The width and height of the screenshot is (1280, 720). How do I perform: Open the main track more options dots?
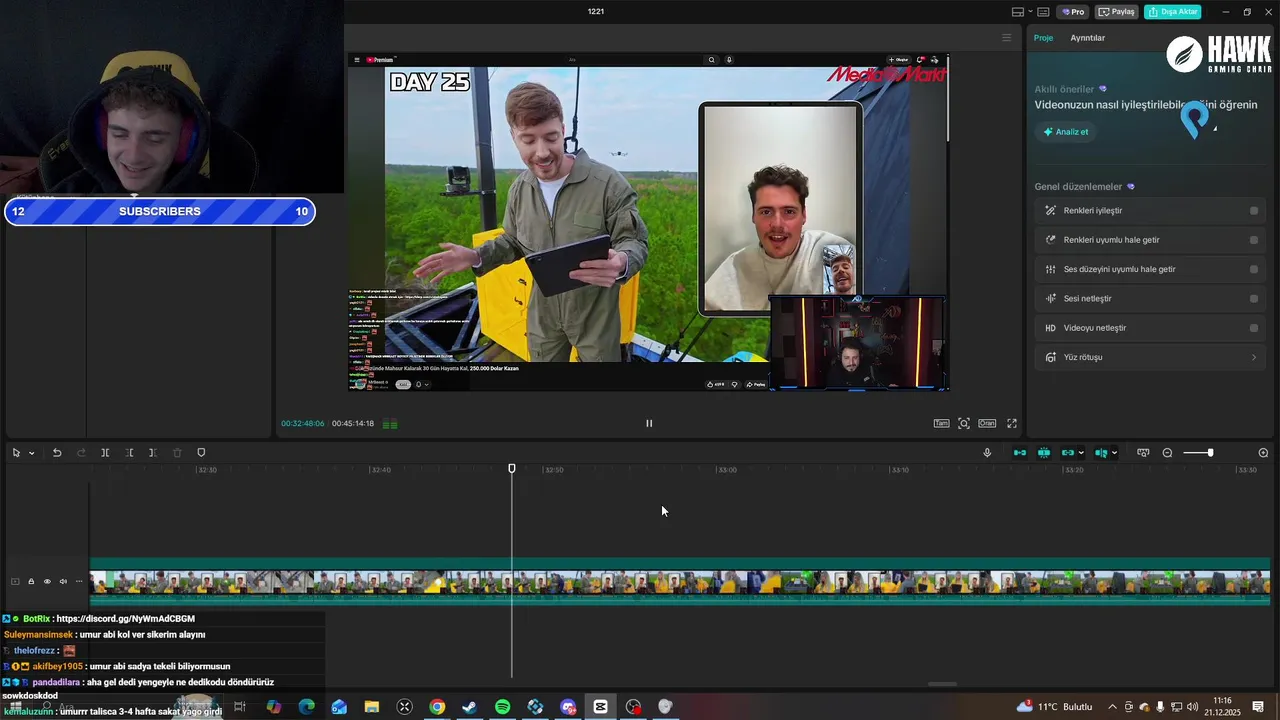click(79, 581)
